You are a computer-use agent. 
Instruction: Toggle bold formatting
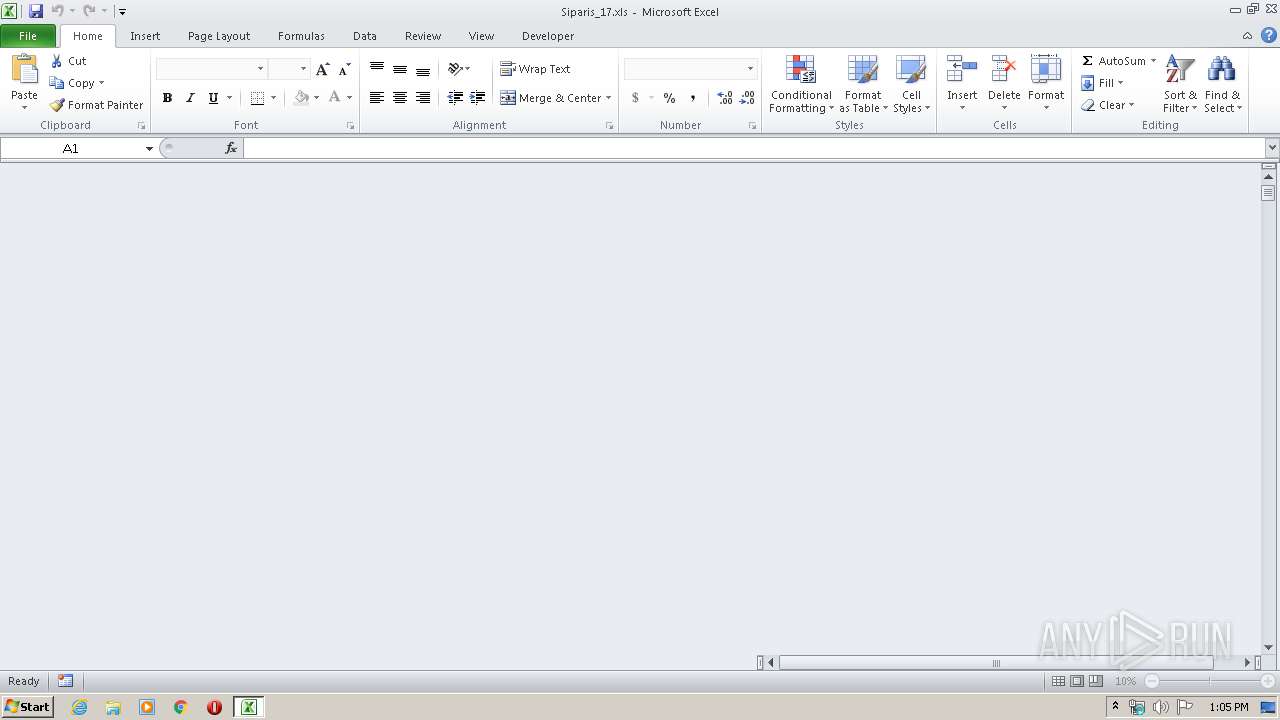pyautogui.click(x=167, y=98)
